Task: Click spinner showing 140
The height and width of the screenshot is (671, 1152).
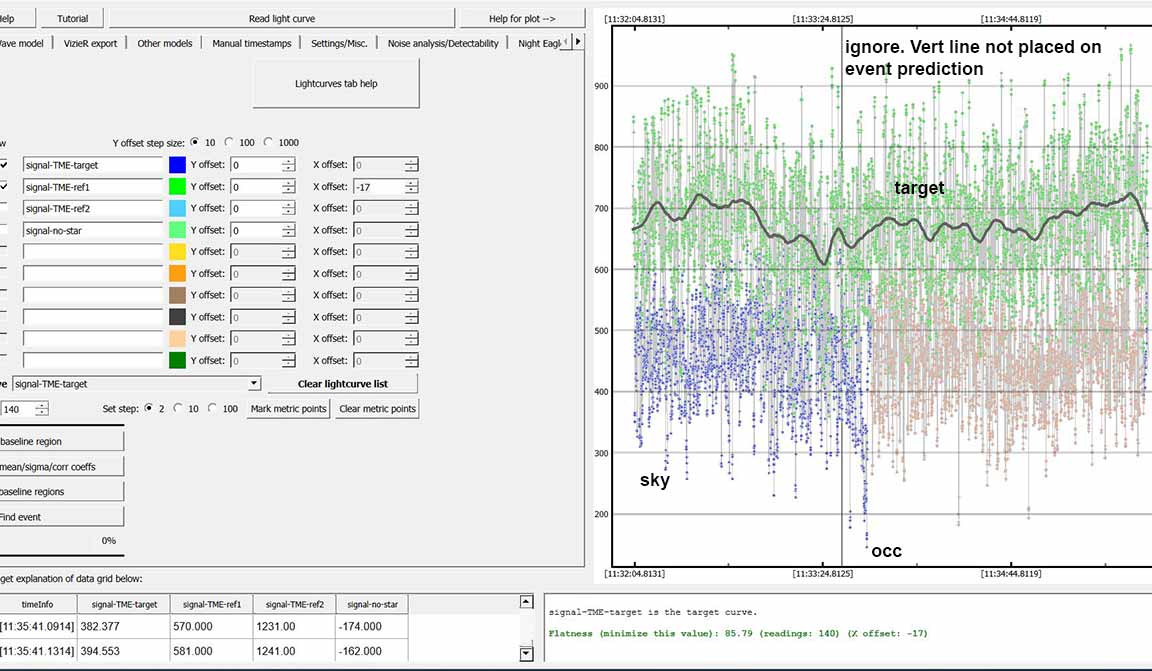Action: [x=24, y=409]
